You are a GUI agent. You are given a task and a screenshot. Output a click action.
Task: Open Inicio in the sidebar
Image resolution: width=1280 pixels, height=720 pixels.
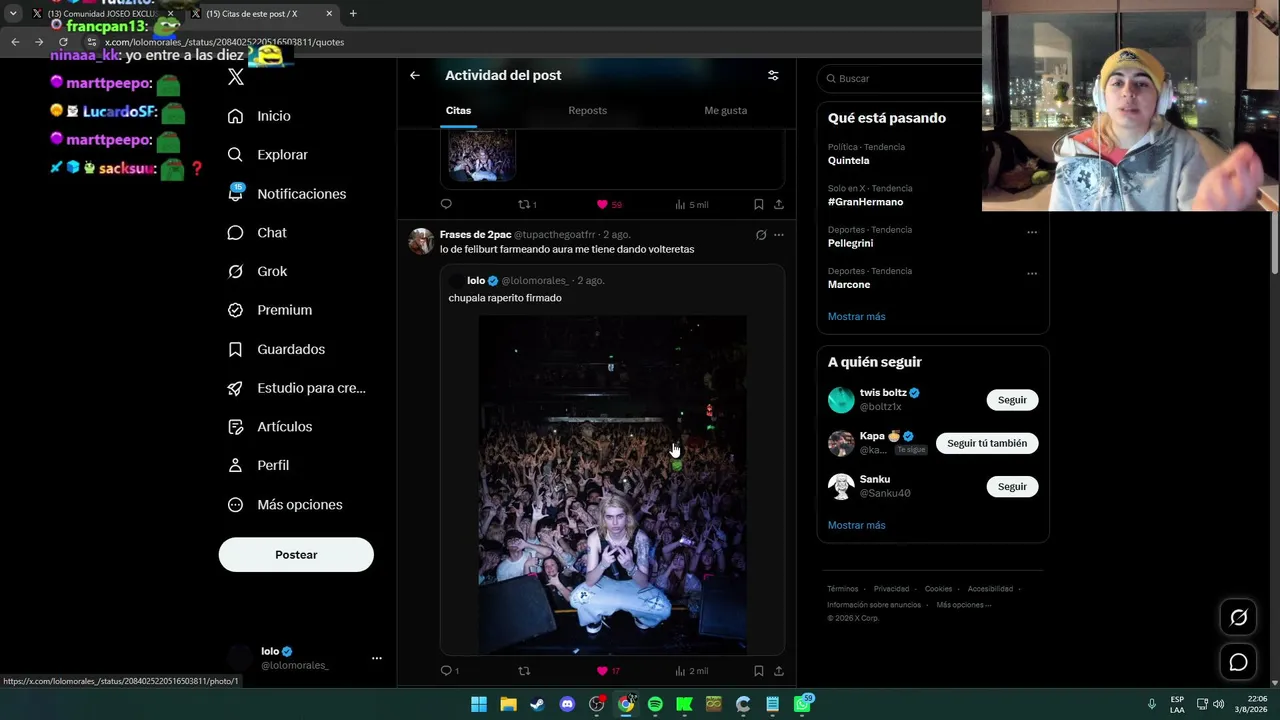(x=259, y=116)
